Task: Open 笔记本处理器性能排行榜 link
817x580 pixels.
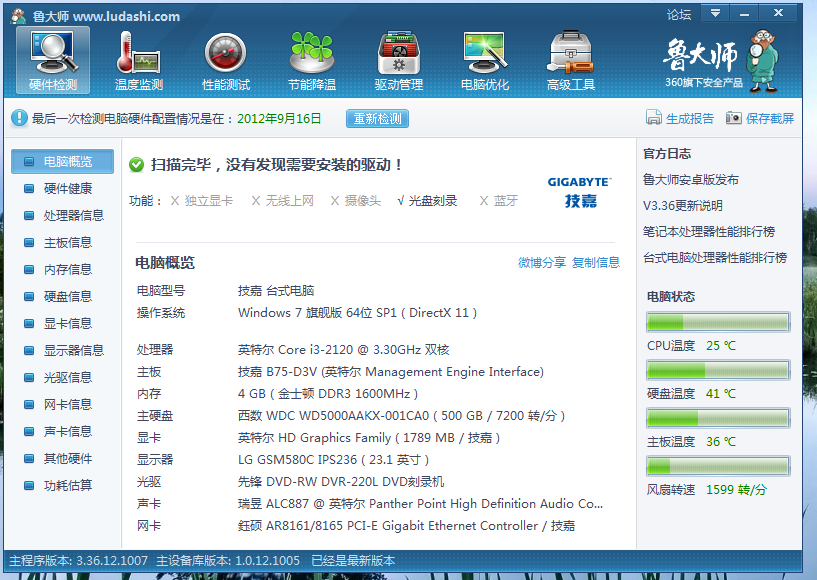Action: [x=709, y=232]
